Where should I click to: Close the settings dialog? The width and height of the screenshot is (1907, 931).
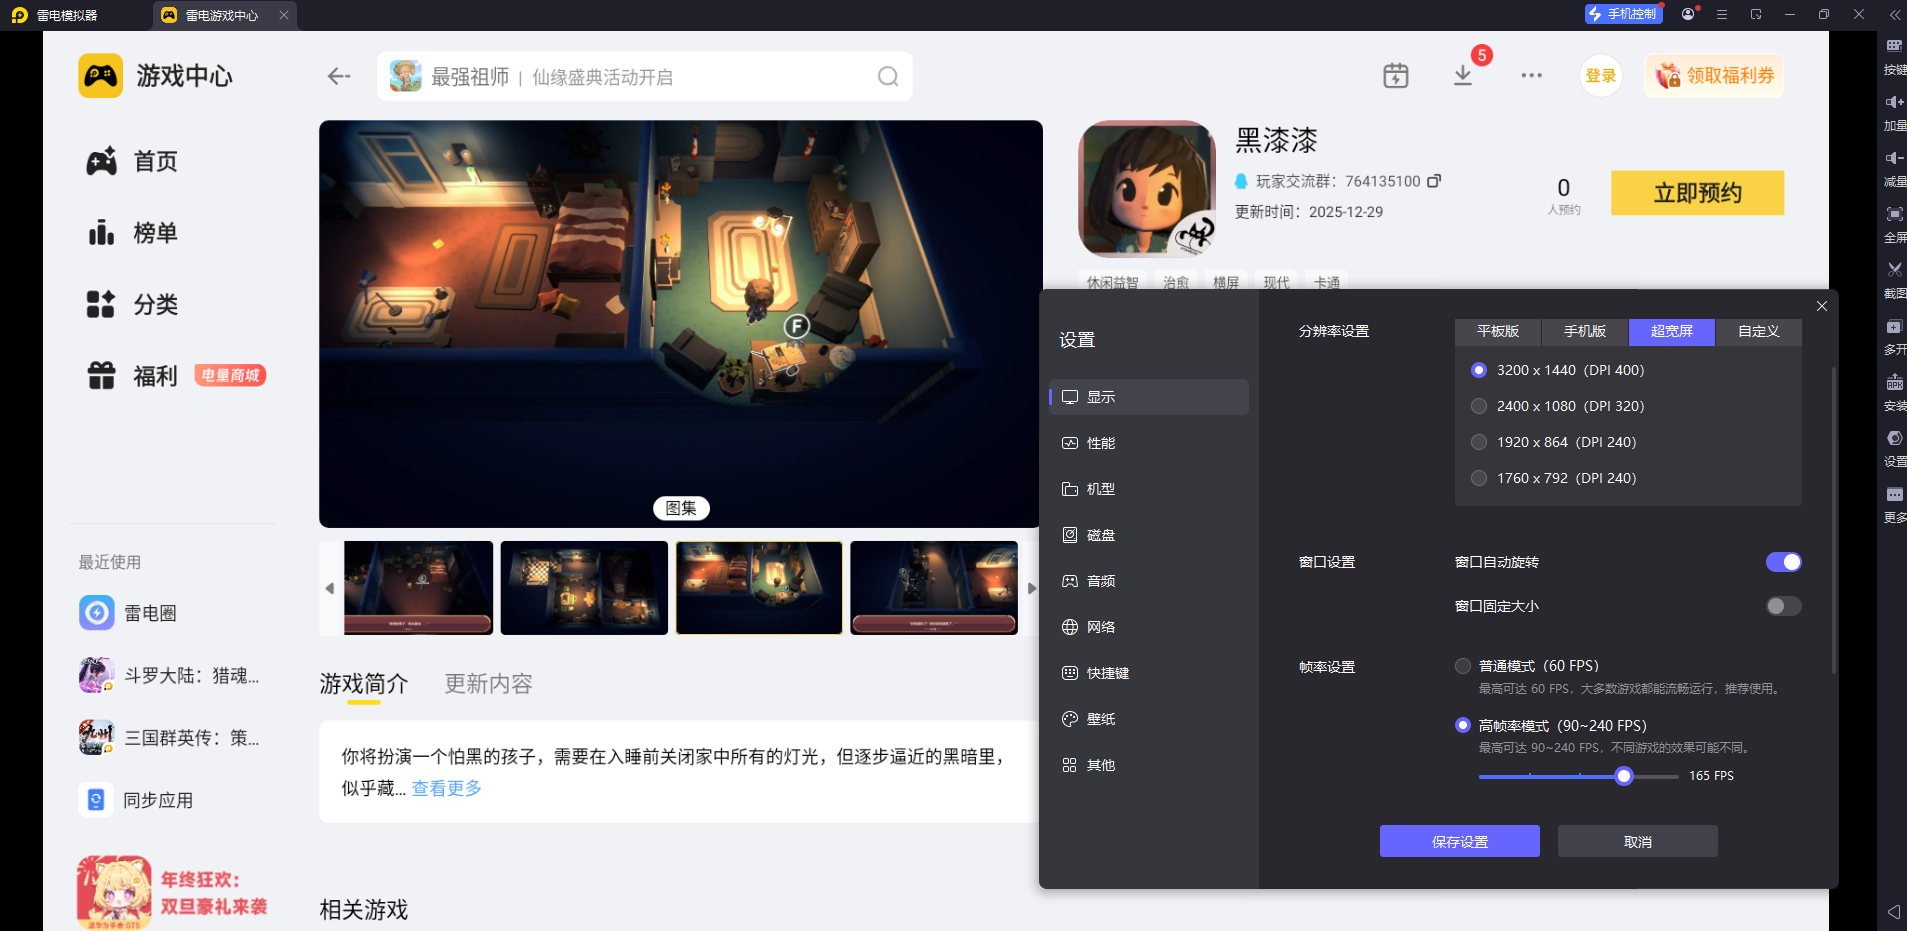point(1822,306)
